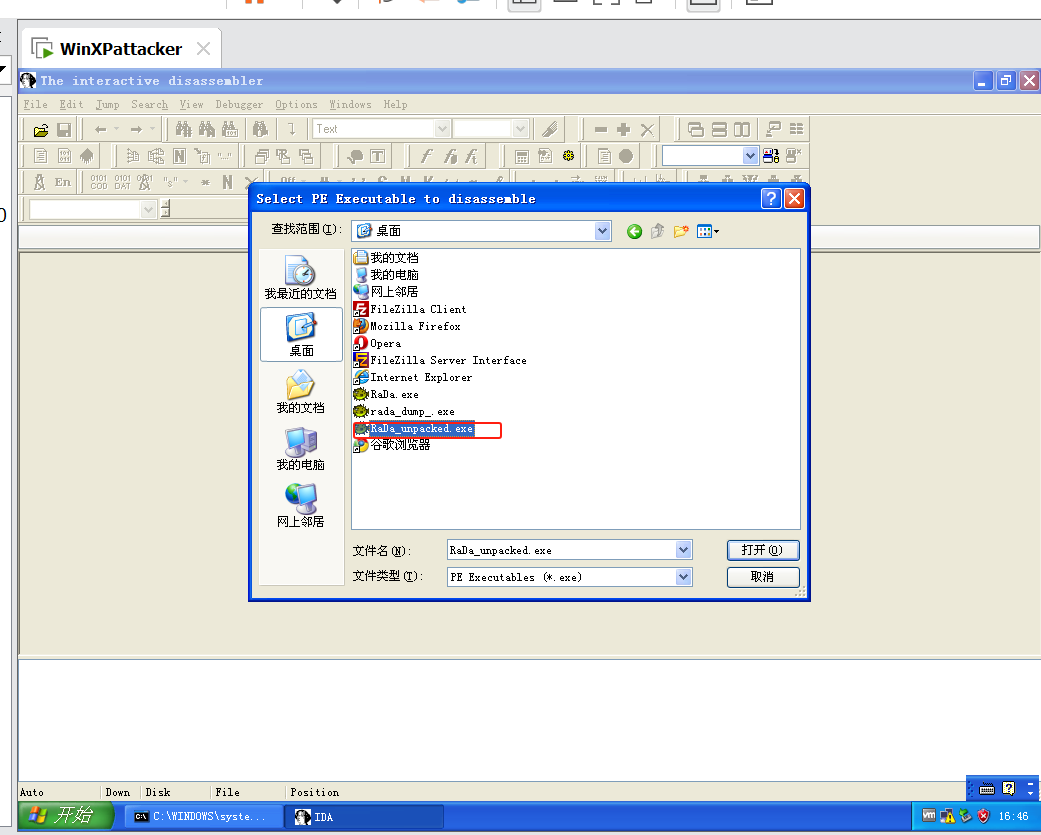Click the 开始 Start button
This screenshot has height=835, width=1041.
(x=66, y=815)
